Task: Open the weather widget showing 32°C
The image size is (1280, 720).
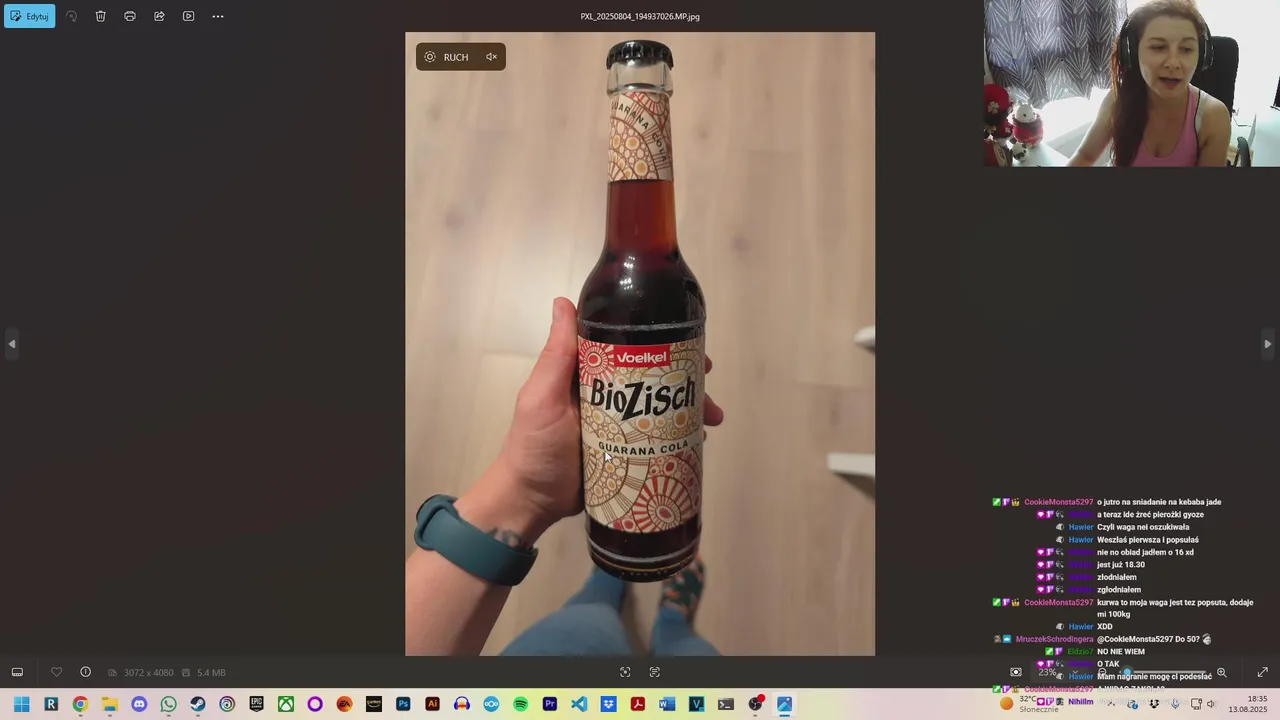Action: 1030,704
